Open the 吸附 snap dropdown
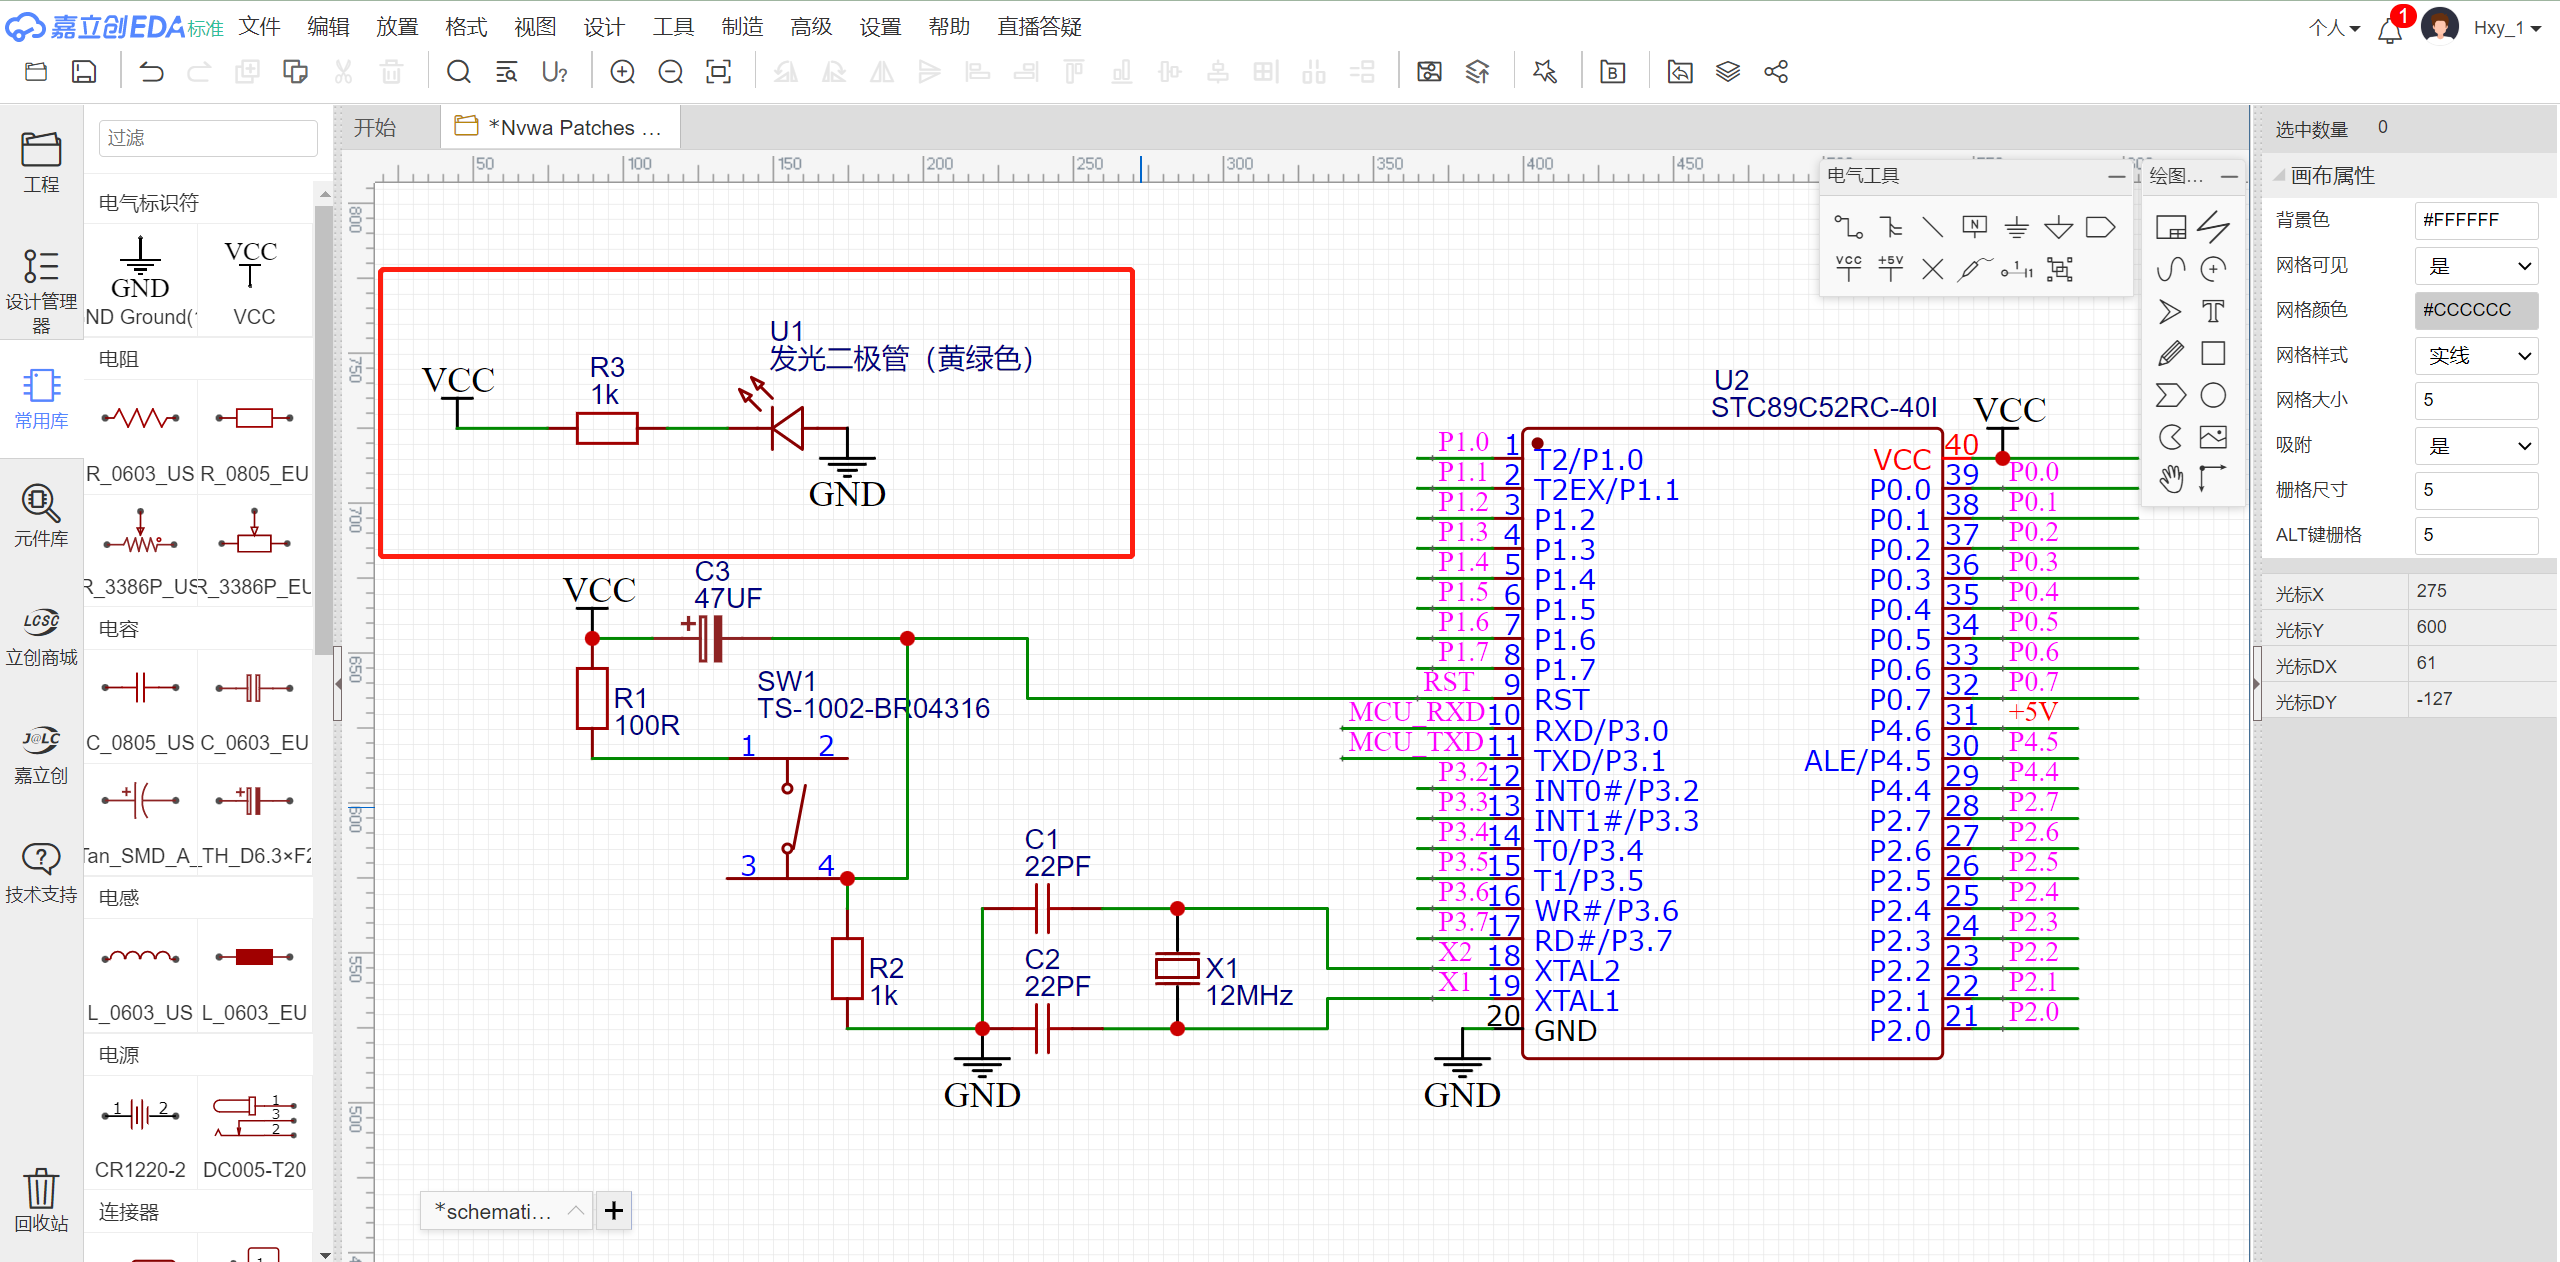 tap(2477, 446)
